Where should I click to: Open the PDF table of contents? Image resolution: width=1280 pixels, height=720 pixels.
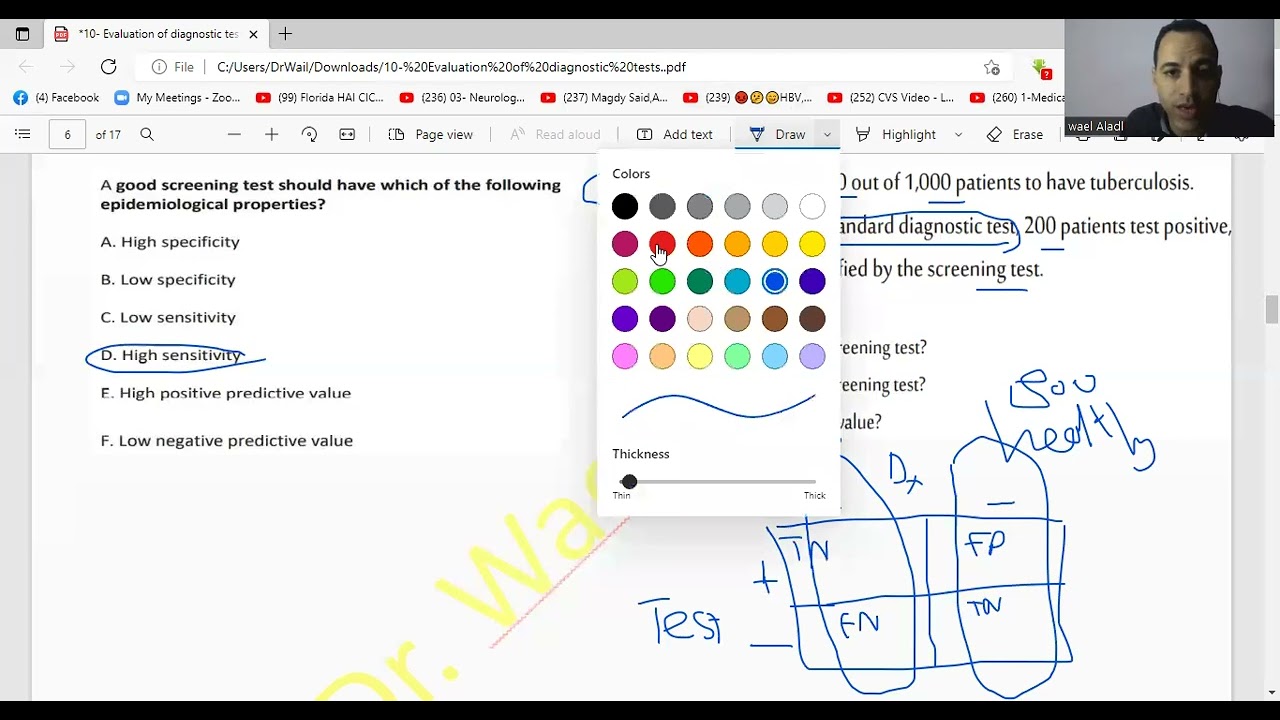[23, 134]
